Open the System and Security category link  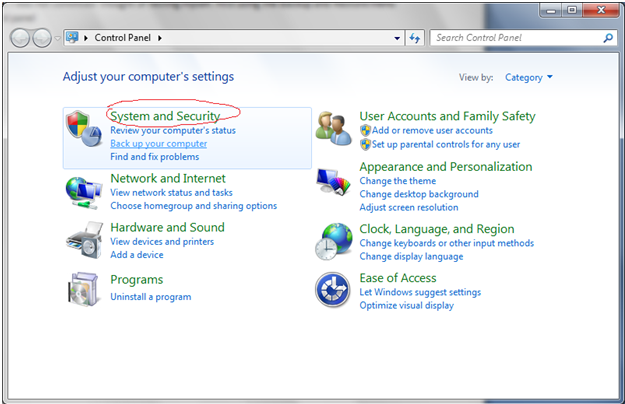(x=165, y=116)
